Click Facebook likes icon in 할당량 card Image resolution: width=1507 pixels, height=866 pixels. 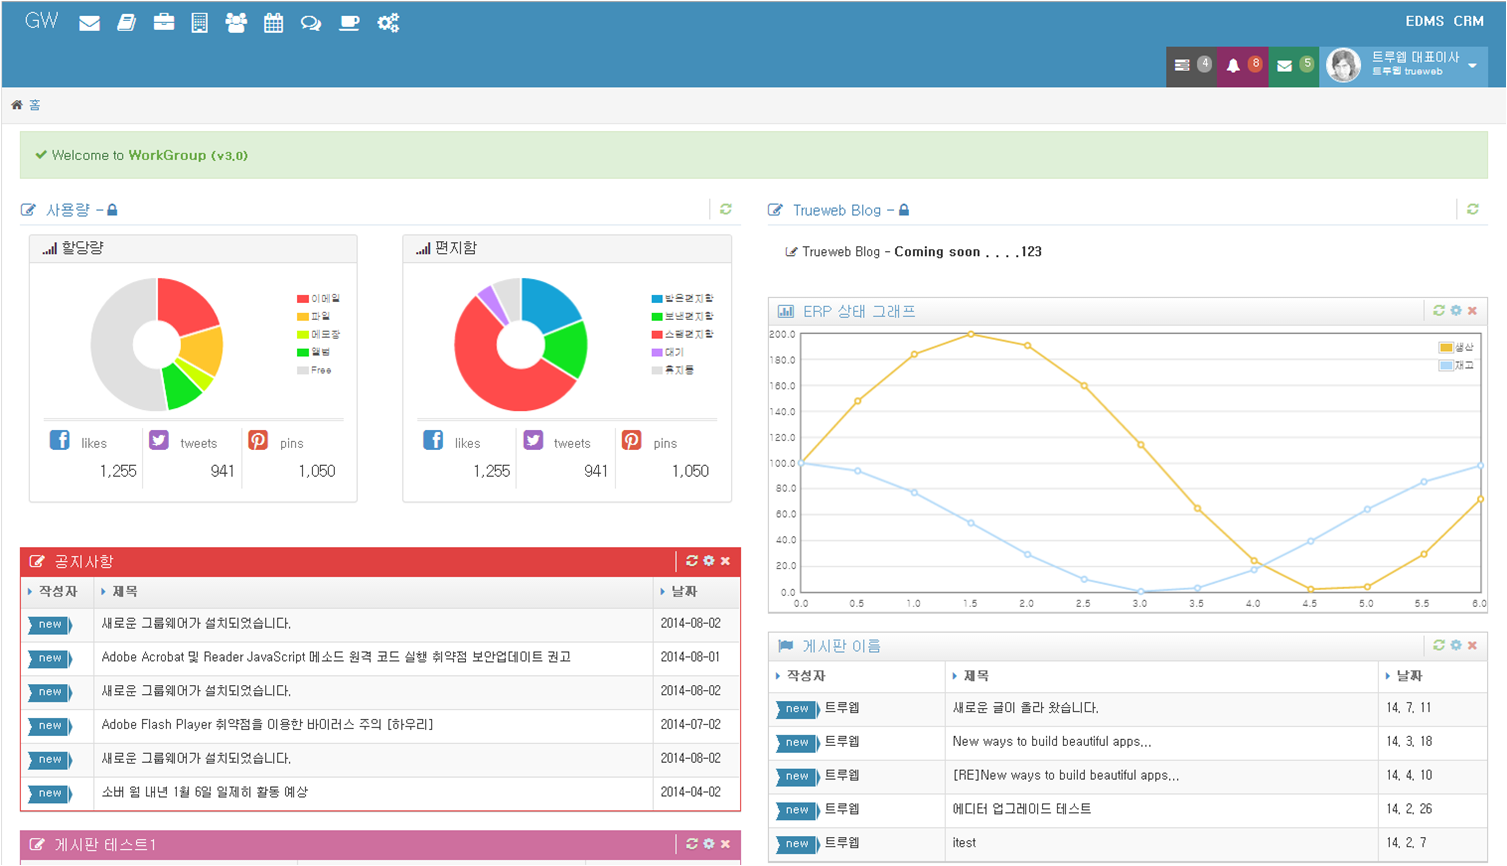tap(60, 440)
